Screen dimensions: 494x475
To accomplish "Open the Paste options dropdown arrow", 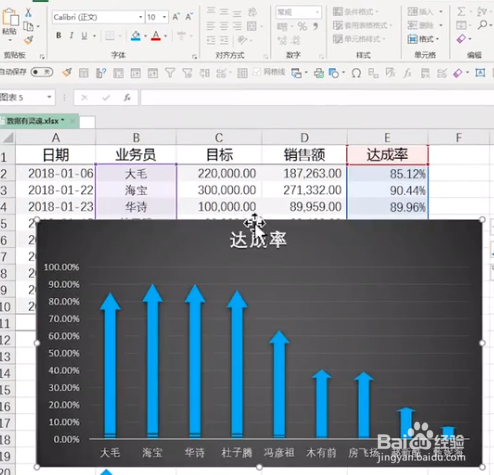I will click(10, 40).
